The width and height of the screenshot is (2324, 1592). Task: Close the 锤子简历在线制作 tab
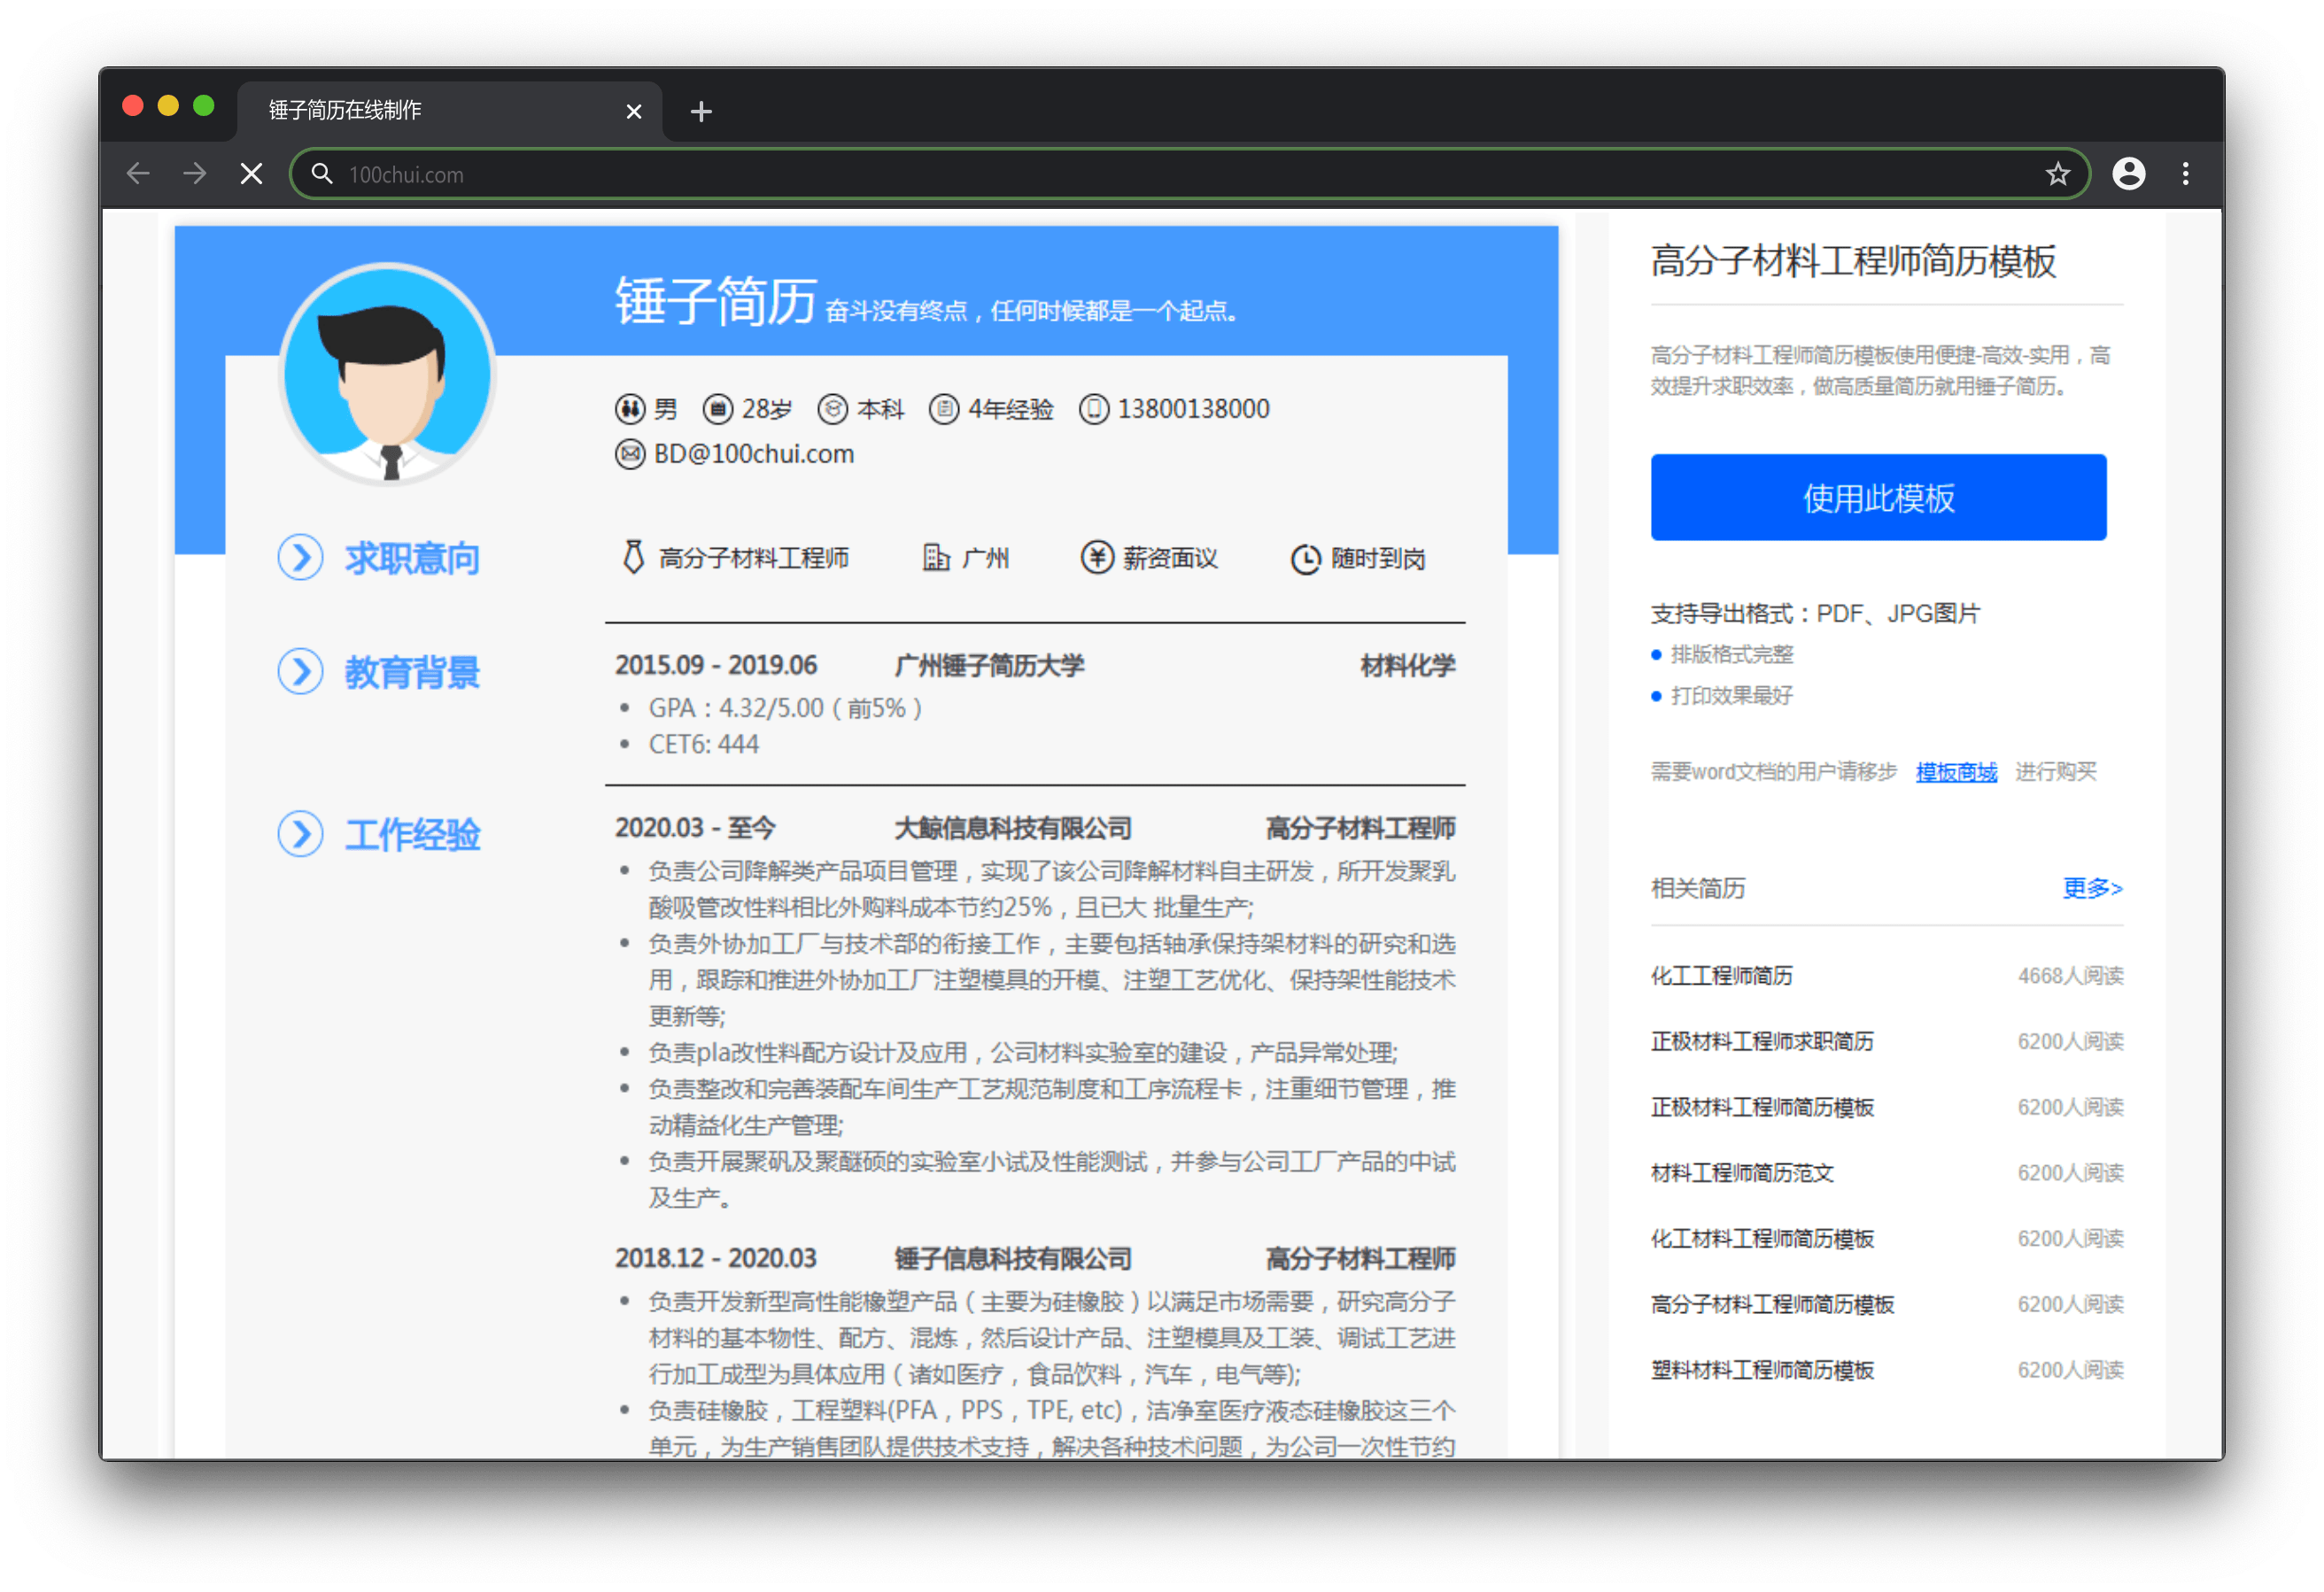633,111
